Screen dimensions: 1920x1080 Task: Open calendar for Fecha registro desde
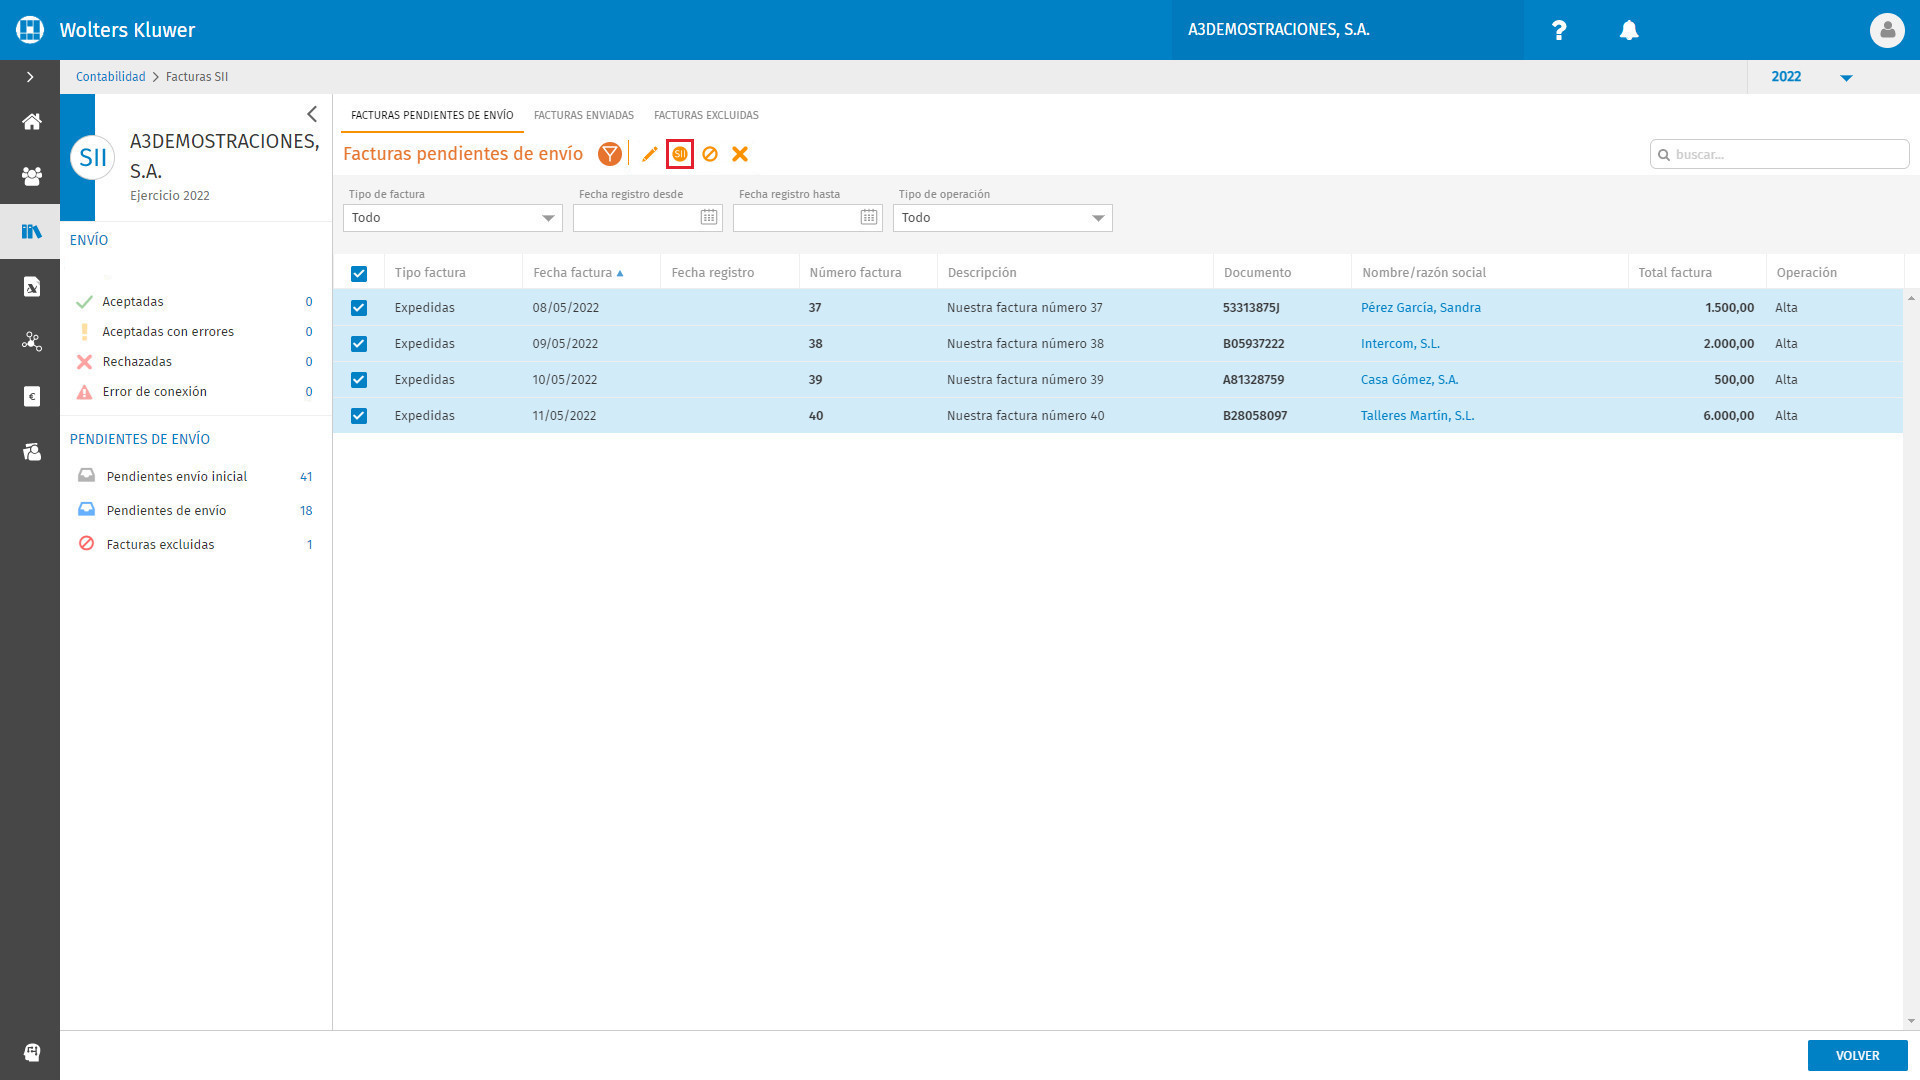708,217
